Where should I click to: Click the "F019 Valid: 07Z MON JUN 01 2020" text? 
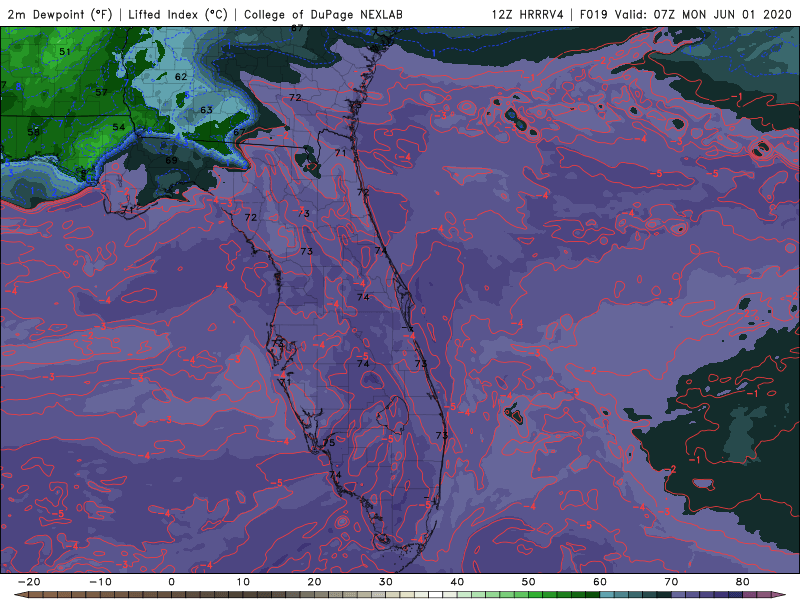[686, 14]
